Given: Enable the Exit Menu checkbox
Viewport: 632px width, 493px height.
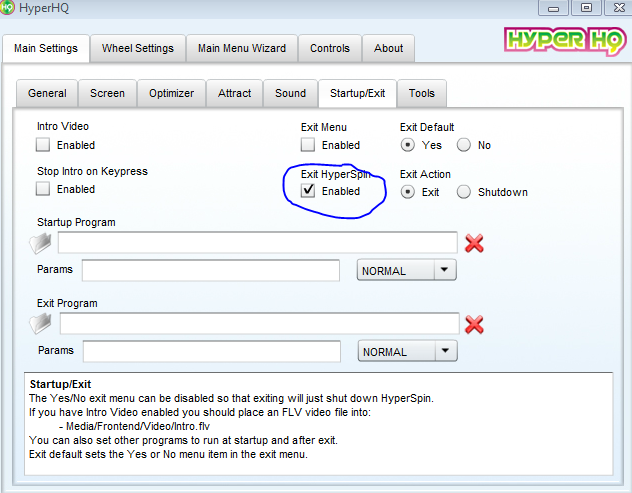Looking at the screenshot, I should [309, 145].
